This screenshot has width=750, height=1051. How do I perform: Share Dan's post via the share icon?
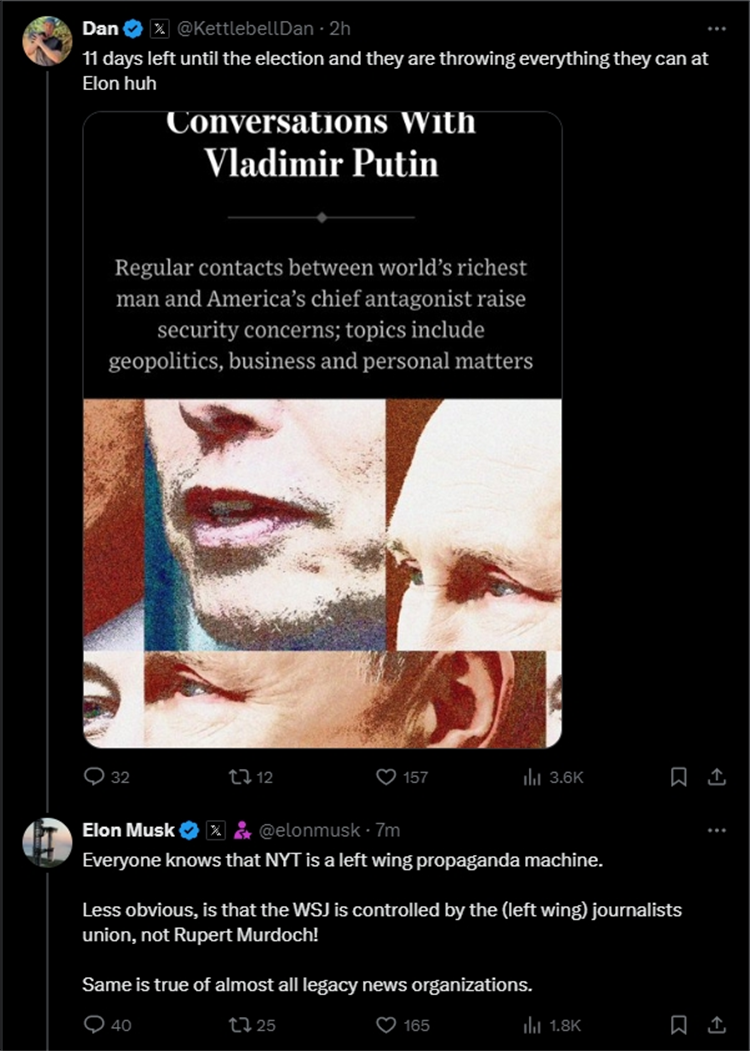click(716, 777)
